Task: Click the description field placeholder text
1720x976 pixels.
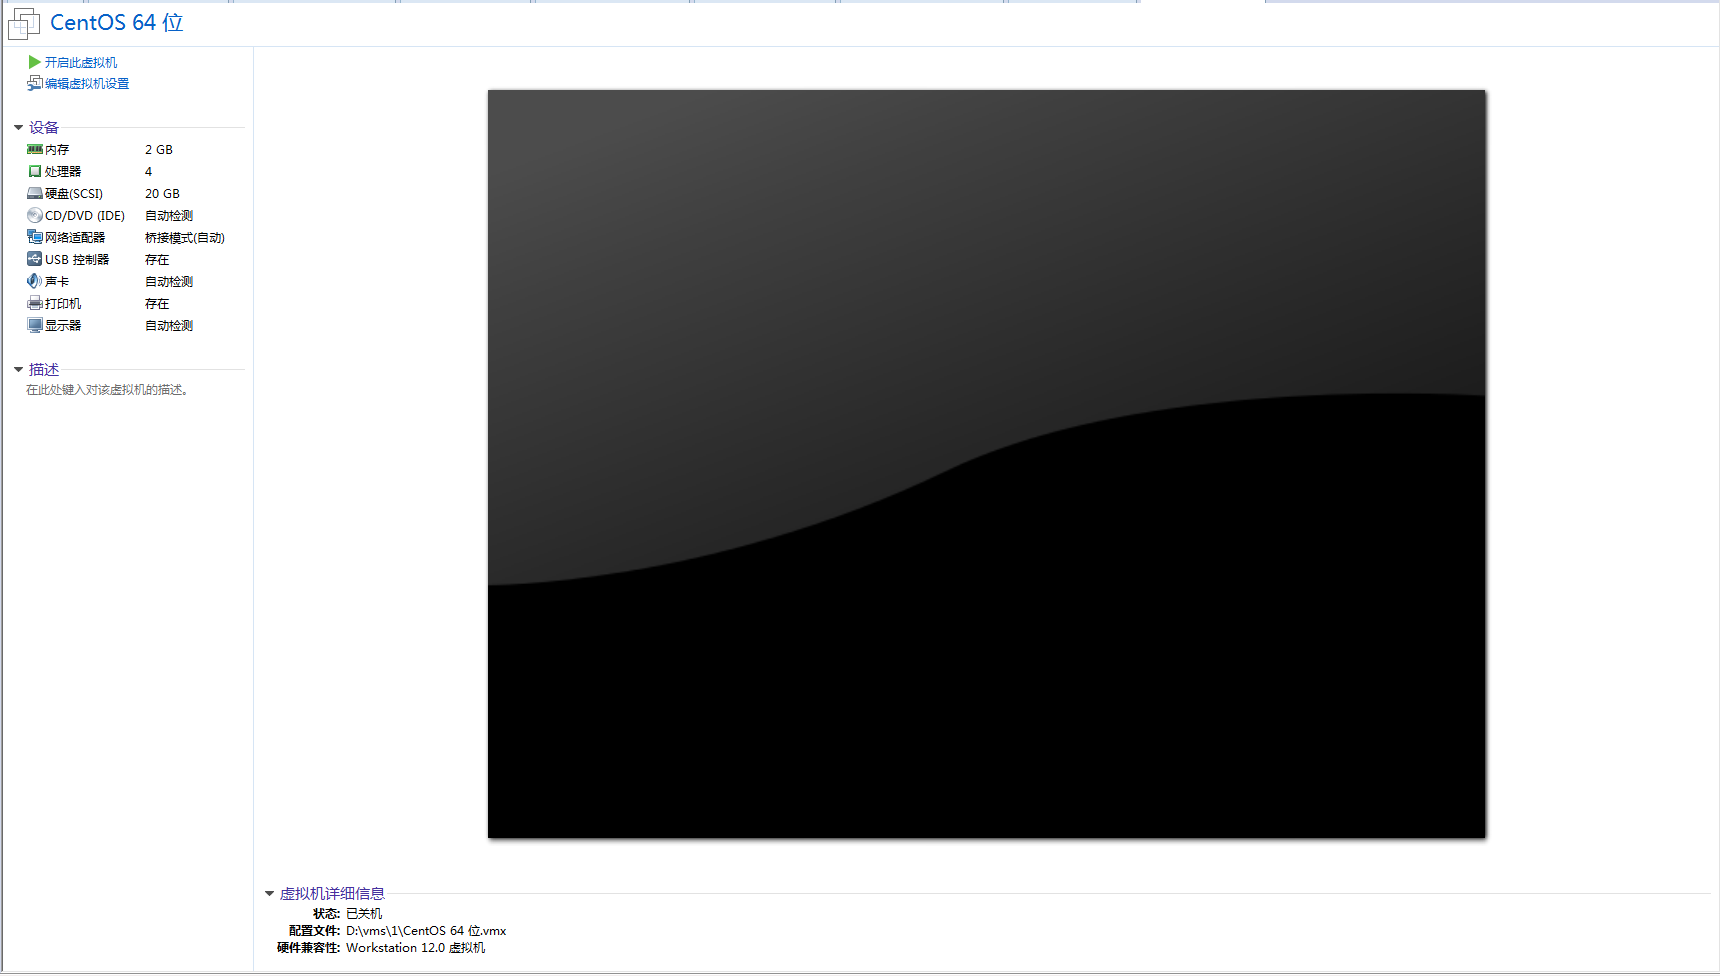Action: [107, 390]
